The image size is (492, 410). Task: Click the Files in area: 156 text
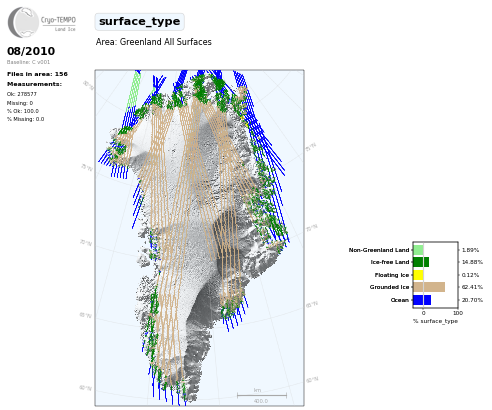coord(37,74)
